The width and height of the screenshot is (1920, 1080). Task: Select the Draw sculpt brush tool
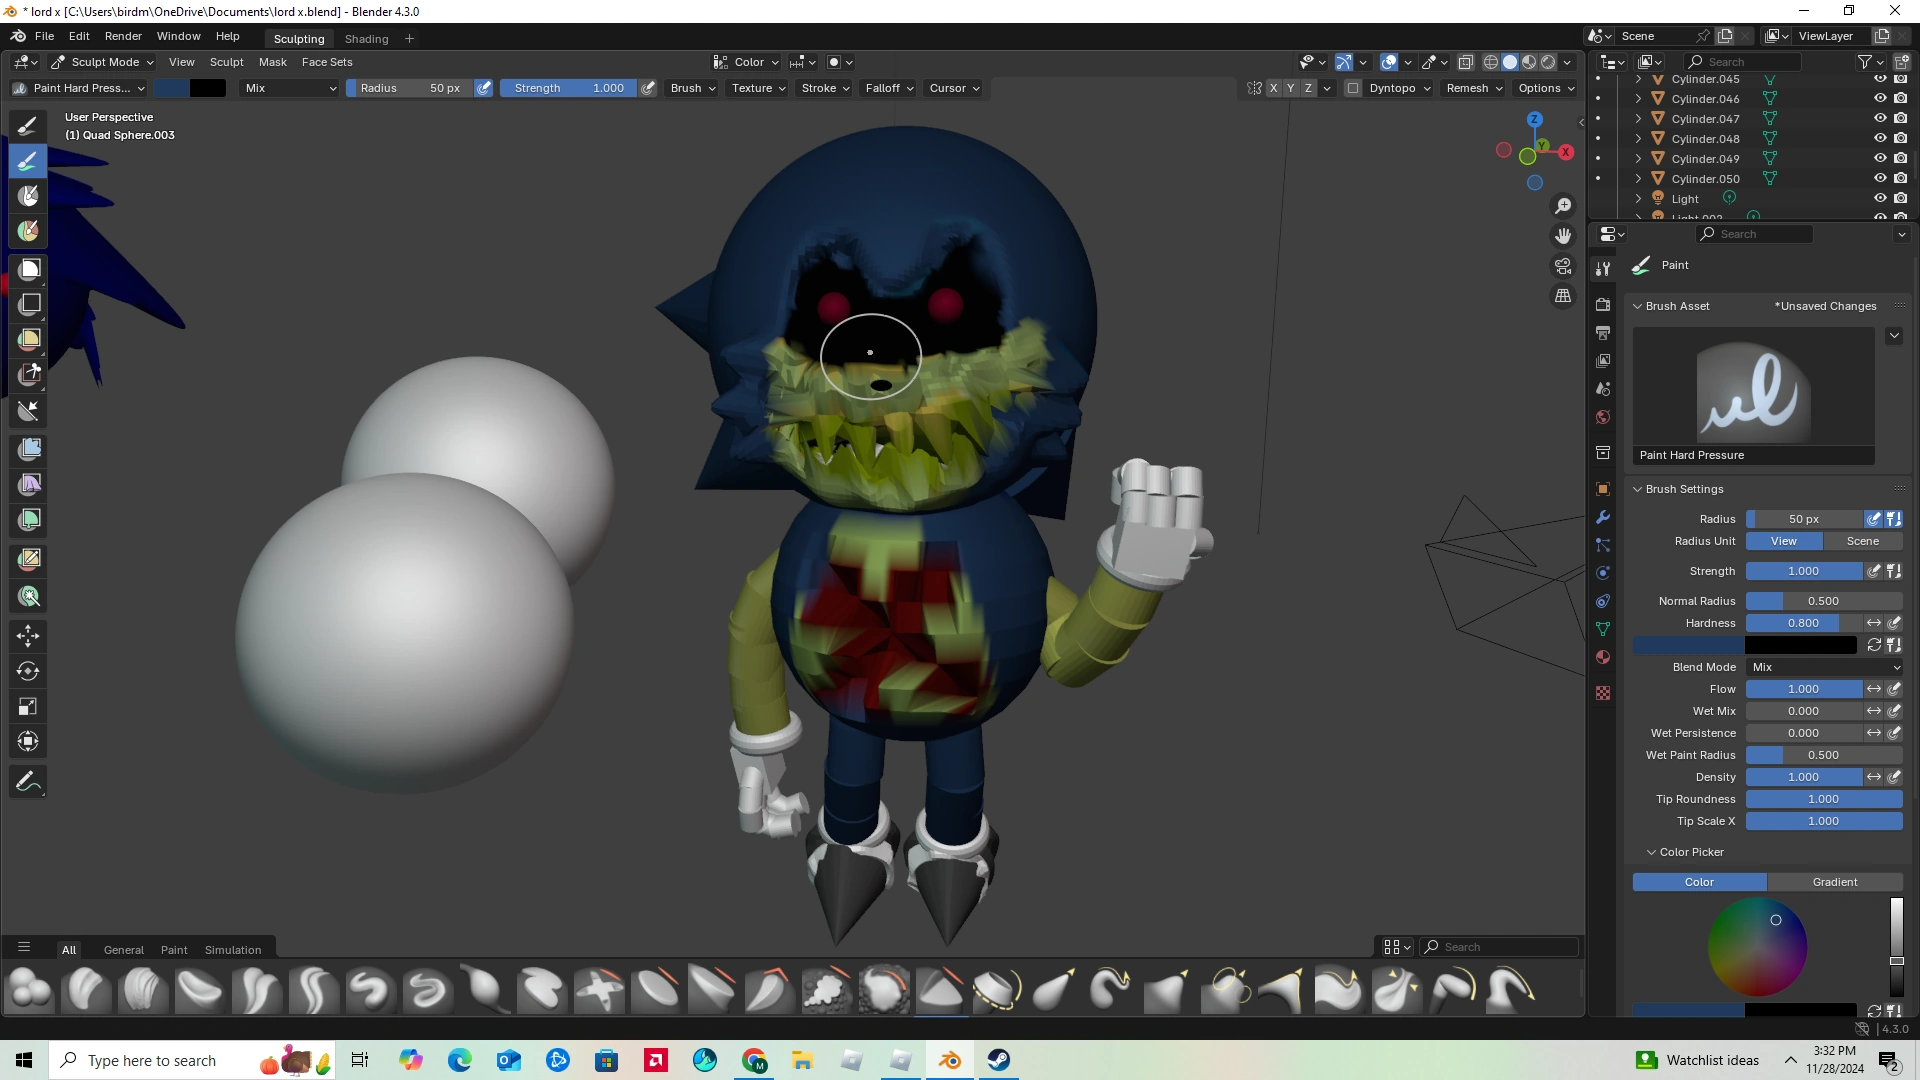(28, 125)
